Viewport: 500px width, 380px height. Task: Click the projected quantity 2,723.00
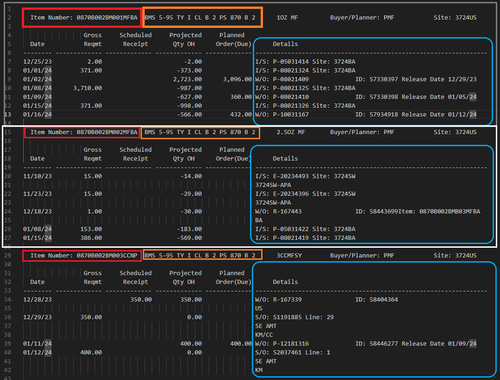pos(187,79)
